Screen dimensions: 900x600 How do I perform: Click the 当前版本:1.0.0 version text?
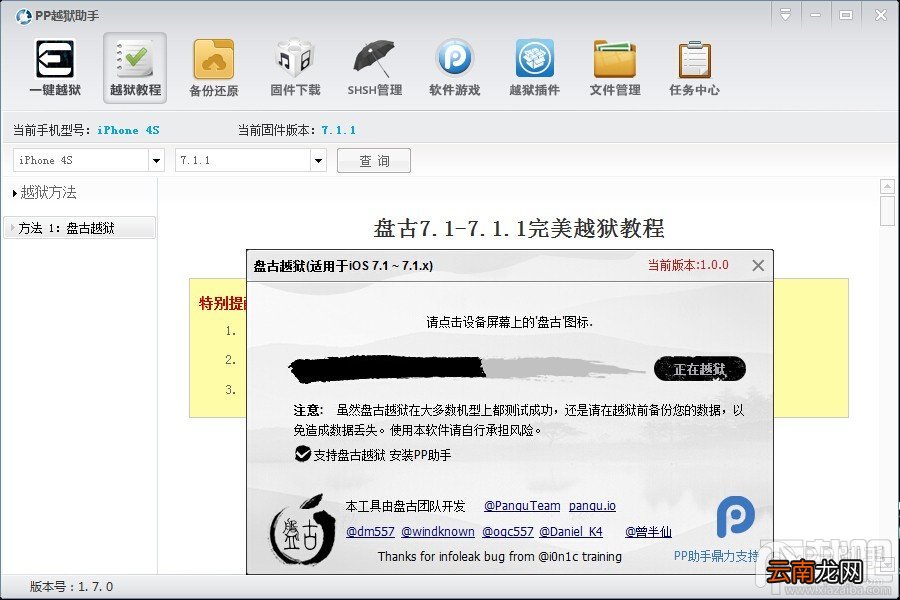pyautogui.click(x=688, y=265)
